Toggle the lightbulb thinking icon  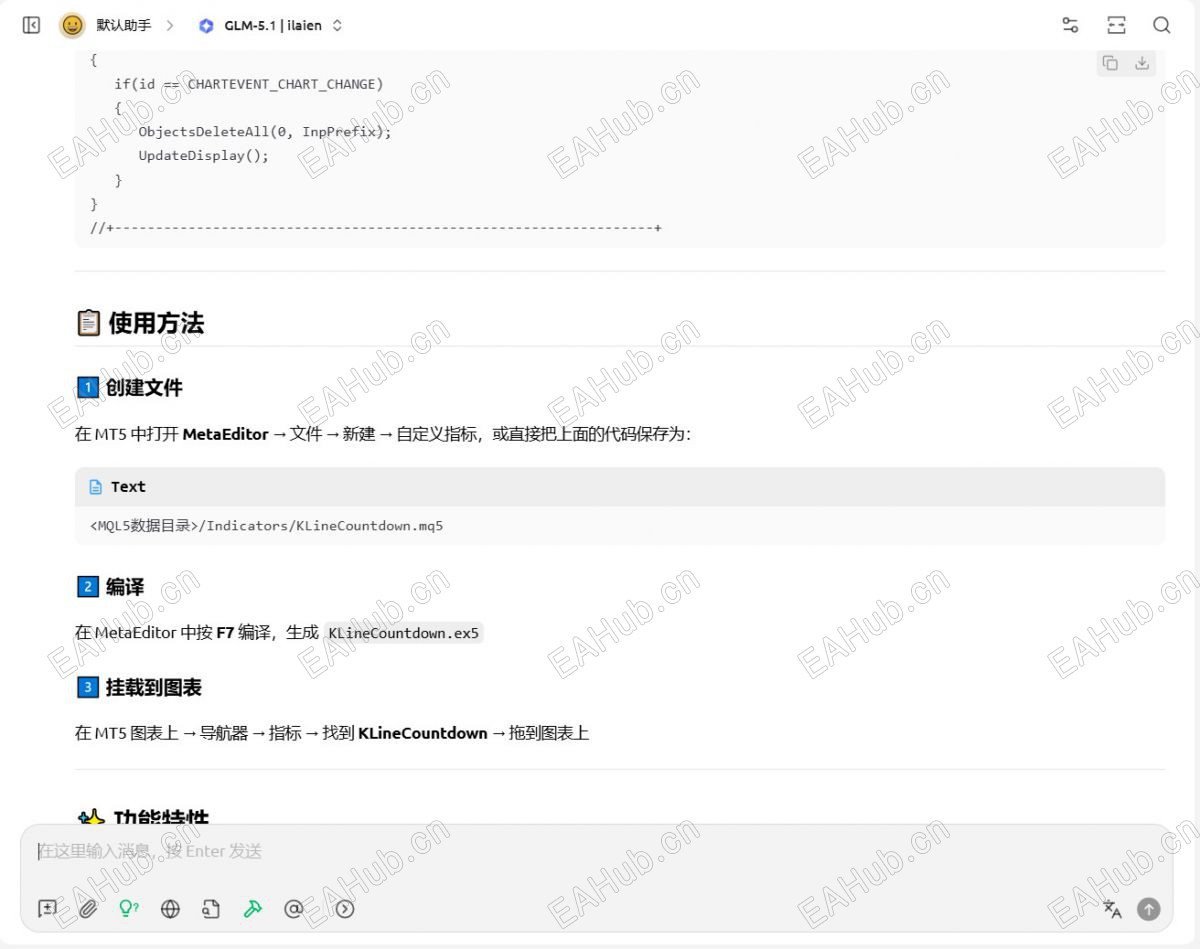click(x=129, y=908)
